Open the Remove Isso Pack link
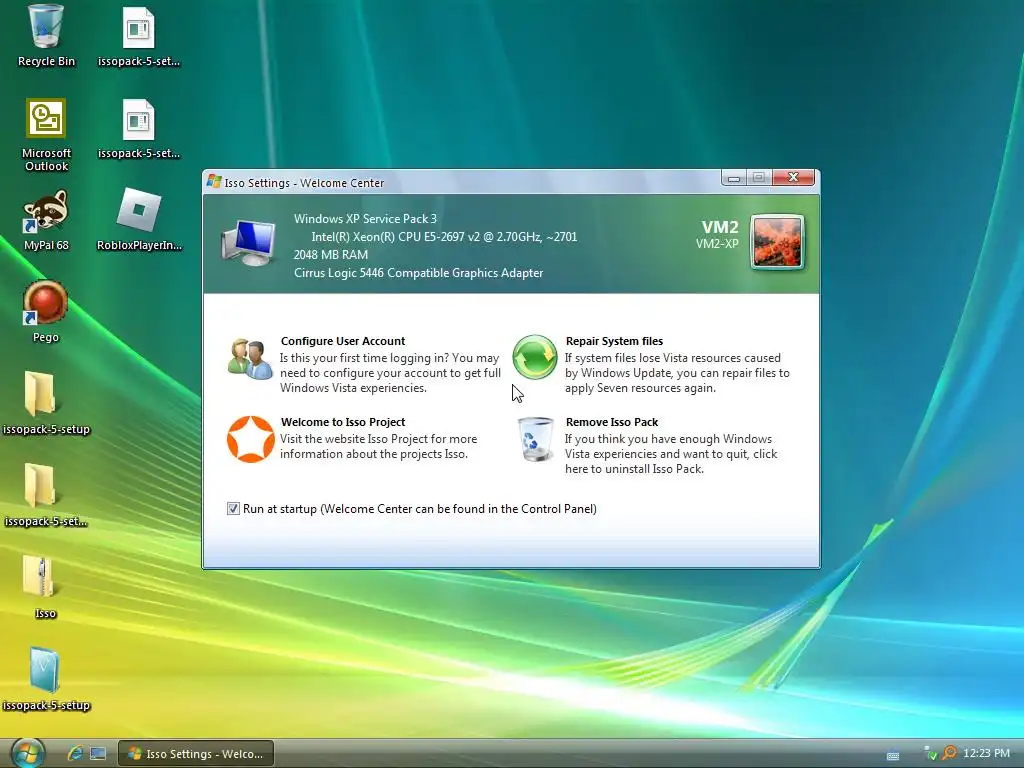 click(612, 422)
